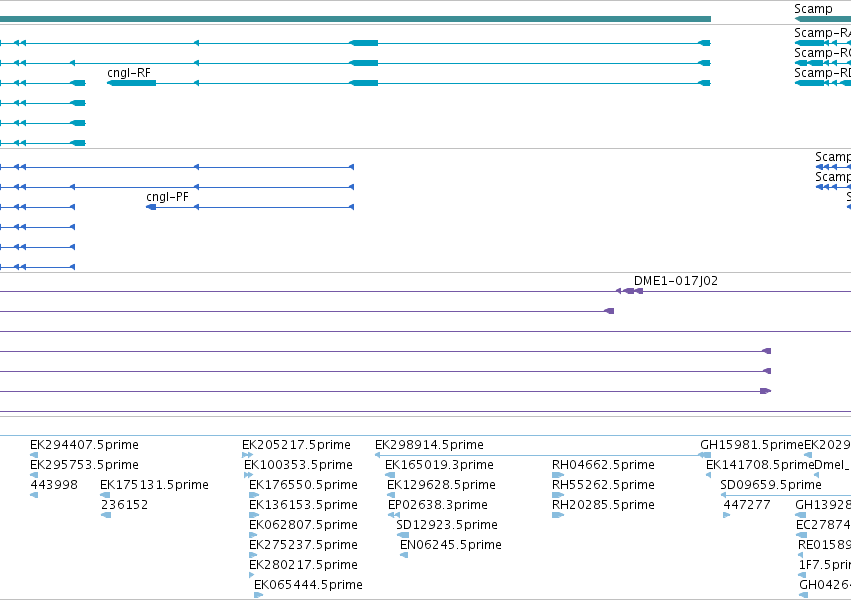Click the EK062807.5prime EST label
Image resolution: width=851 pixels, height=600 pixels.
point(303,525)
